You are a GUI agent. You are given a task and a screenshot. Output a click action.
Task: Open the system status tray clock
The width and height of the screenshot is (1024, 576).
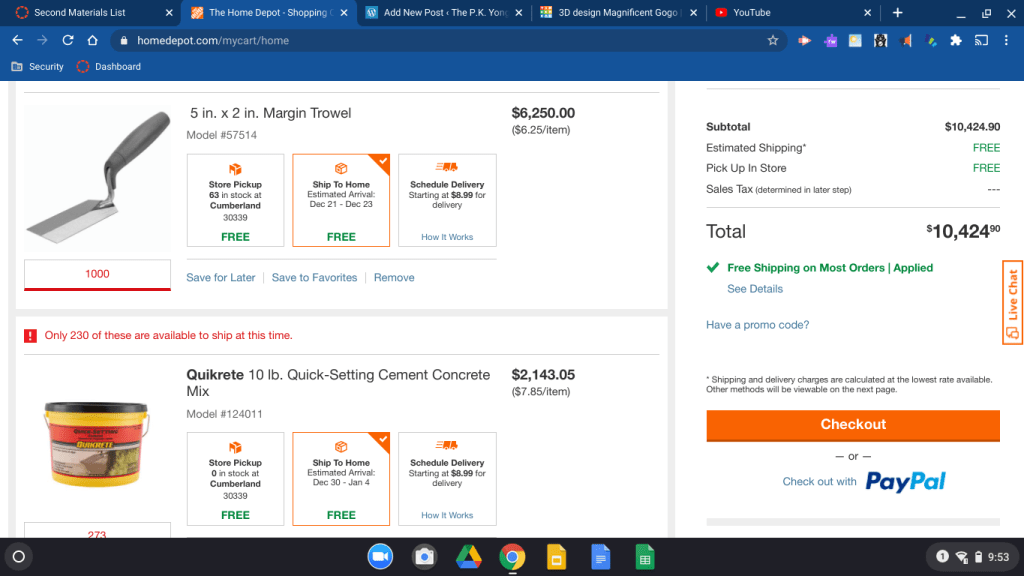pyautogui.click(x=997, y=557)
